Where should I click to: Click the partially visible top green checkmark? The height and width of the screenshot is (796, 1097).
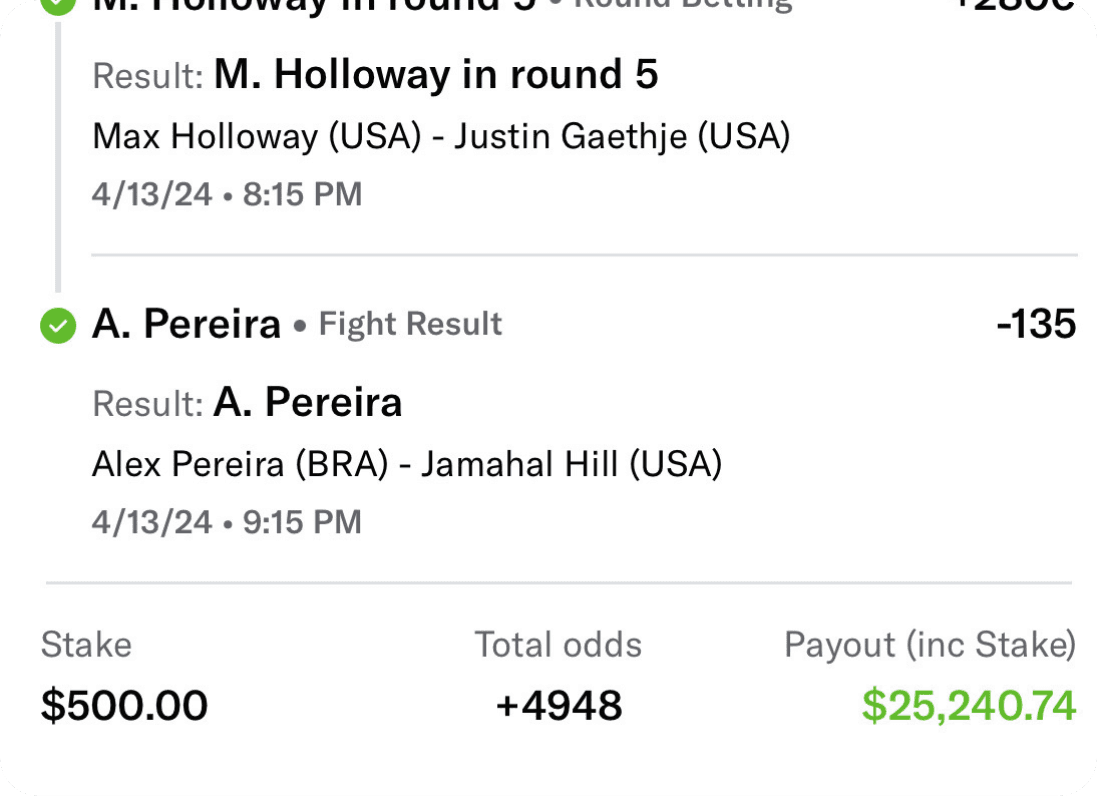coord(59,5)
